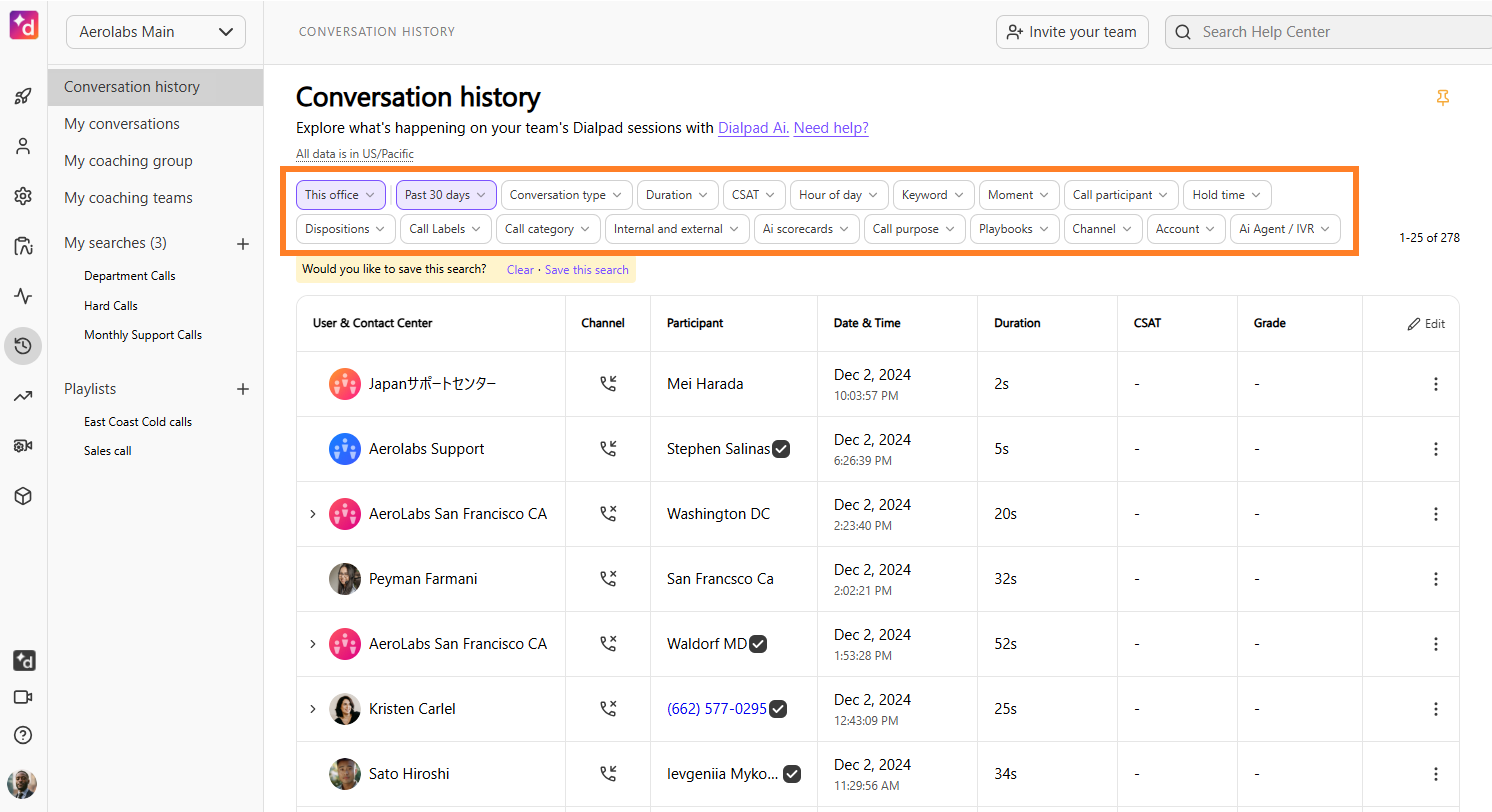The image size is (1492, 812).
Task: Click the Peyman Farmani avatar thumbnail
Action: (x=345, y=579)
